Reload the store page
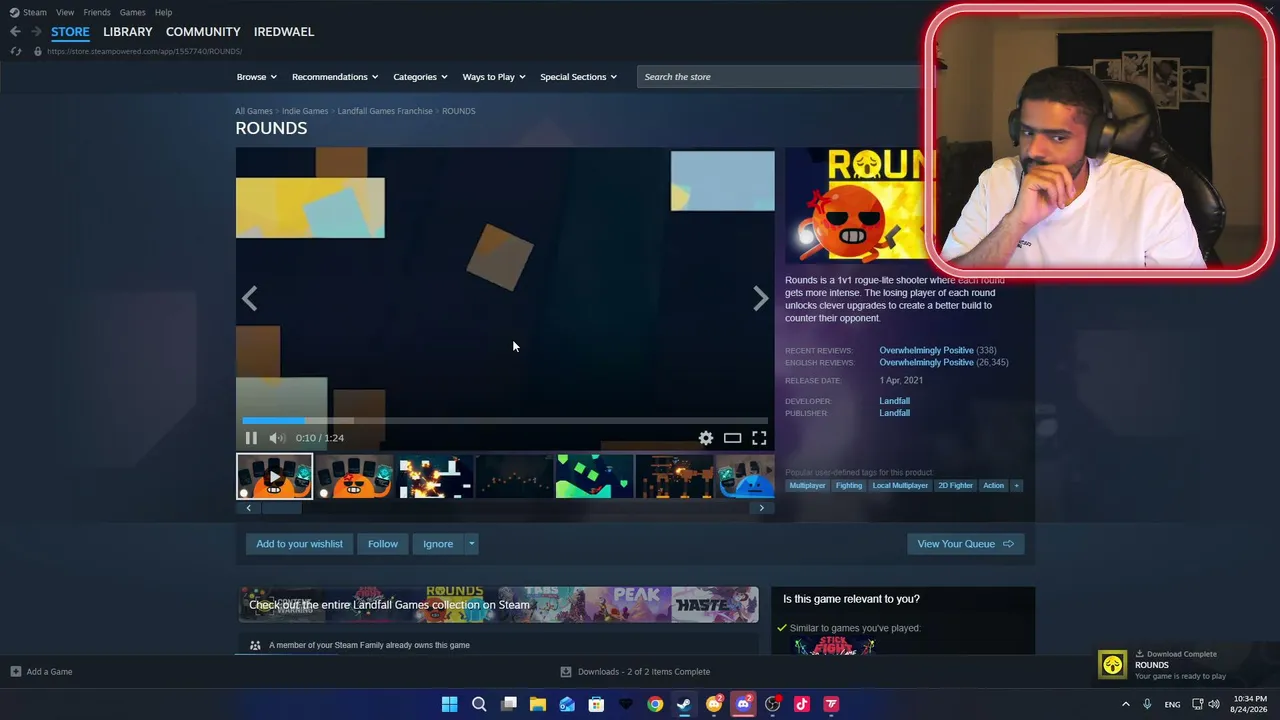 tap(15, 51)
